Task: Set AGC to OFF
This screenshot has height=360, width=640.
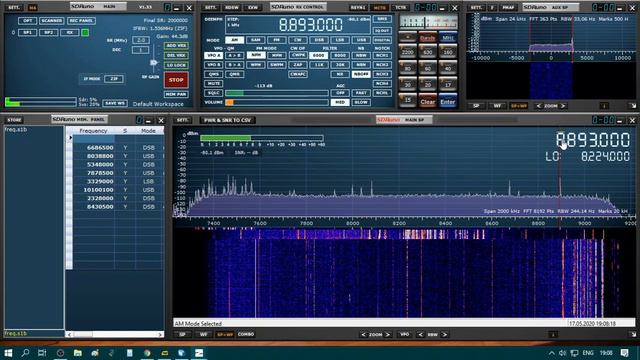Action: tap(340, 93)
